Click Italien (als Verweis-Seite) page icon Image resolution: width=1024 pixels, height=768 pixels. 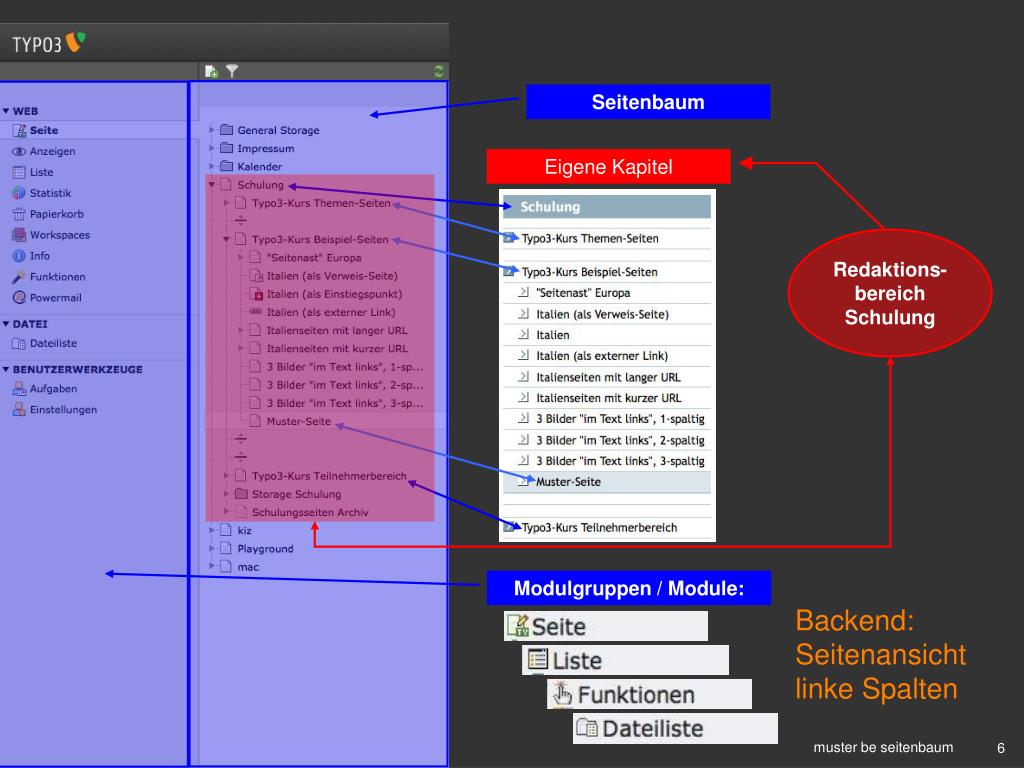(256, 276)
